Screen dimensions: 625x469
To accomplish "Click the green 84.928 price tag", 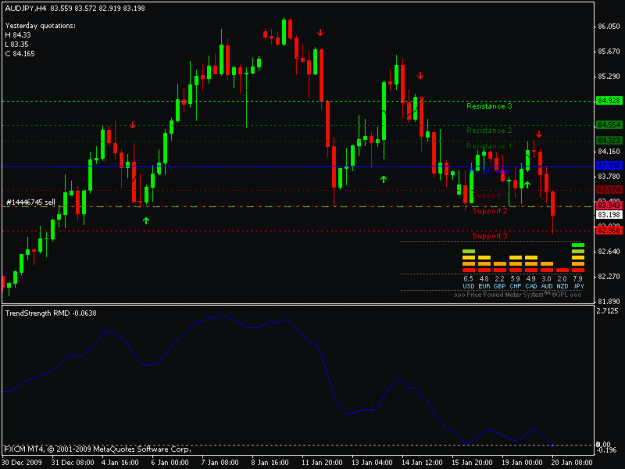I will [609, 101].
